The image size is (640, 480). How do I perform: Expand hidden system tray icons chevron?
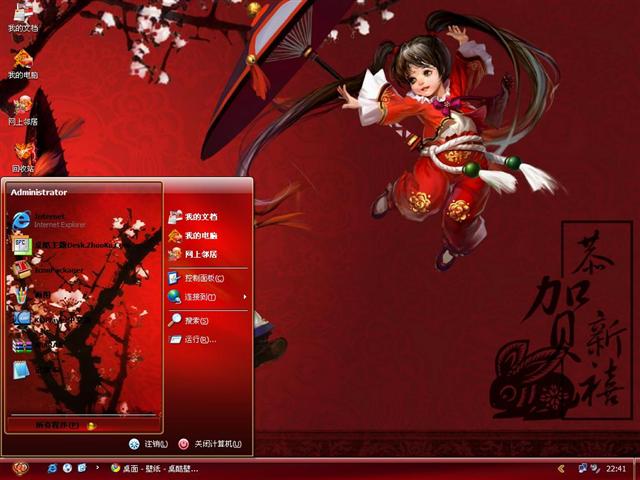562,469
